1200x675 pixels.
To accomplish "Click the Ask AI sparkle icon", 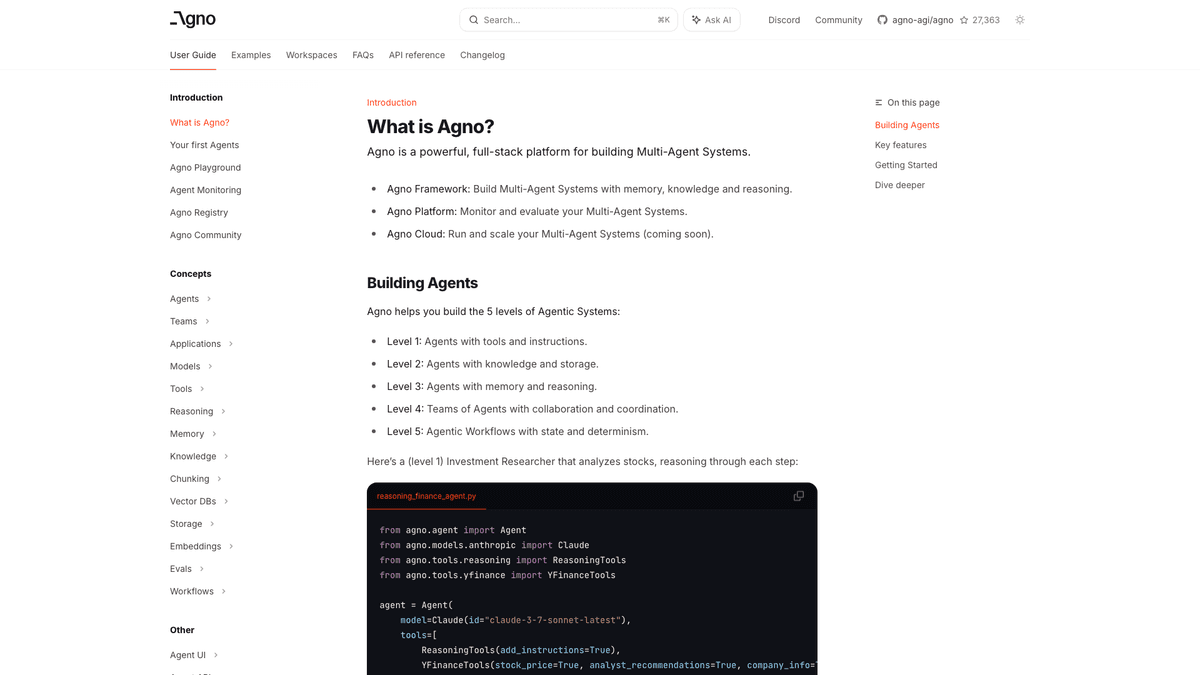I will pyautogui.click(x=696, y=20).
